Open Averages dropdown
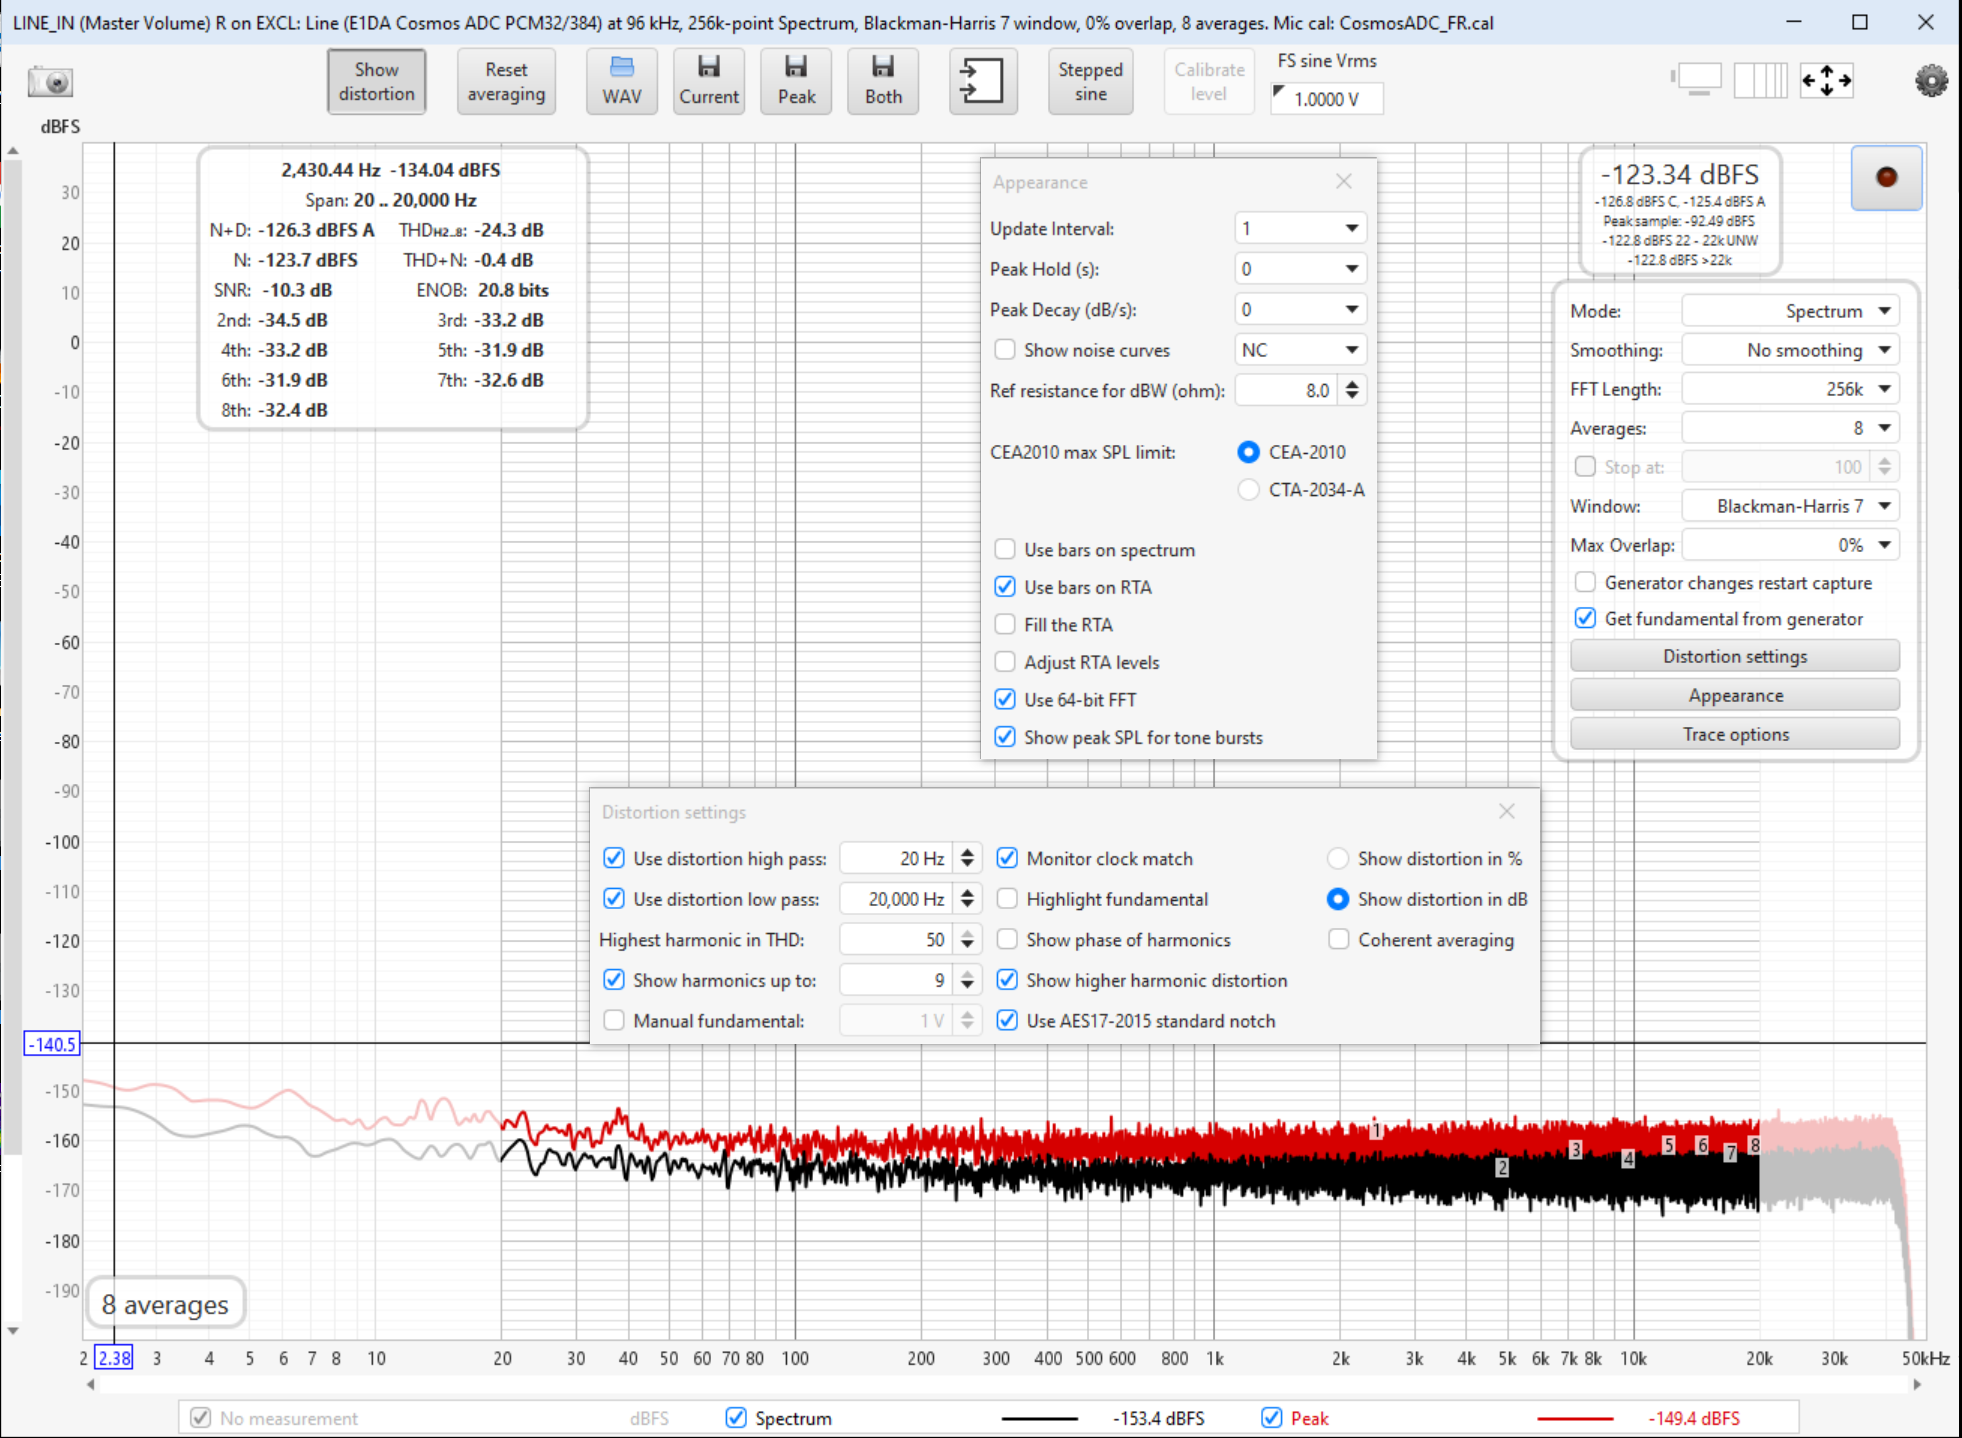1962x1438 pixels. (x=1790, y=428)
